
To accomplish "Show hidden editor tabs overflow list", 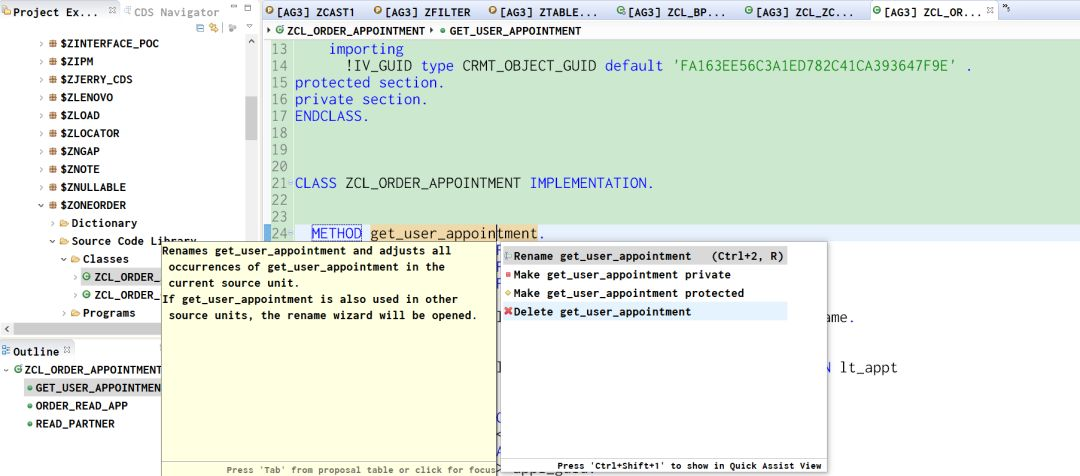I will 1006,8.
